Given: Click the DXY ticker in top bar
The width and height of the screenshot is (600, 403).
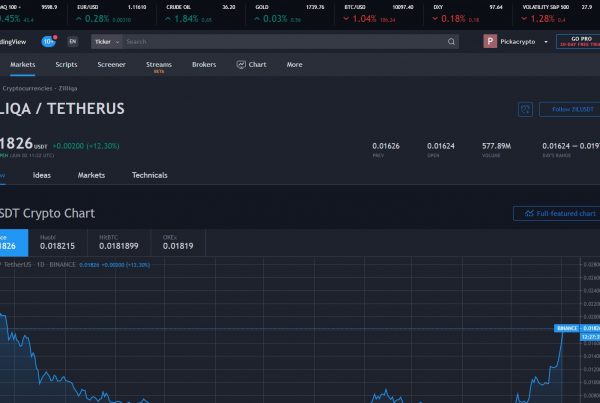Looking at the screenshot, I should point(468,14).
